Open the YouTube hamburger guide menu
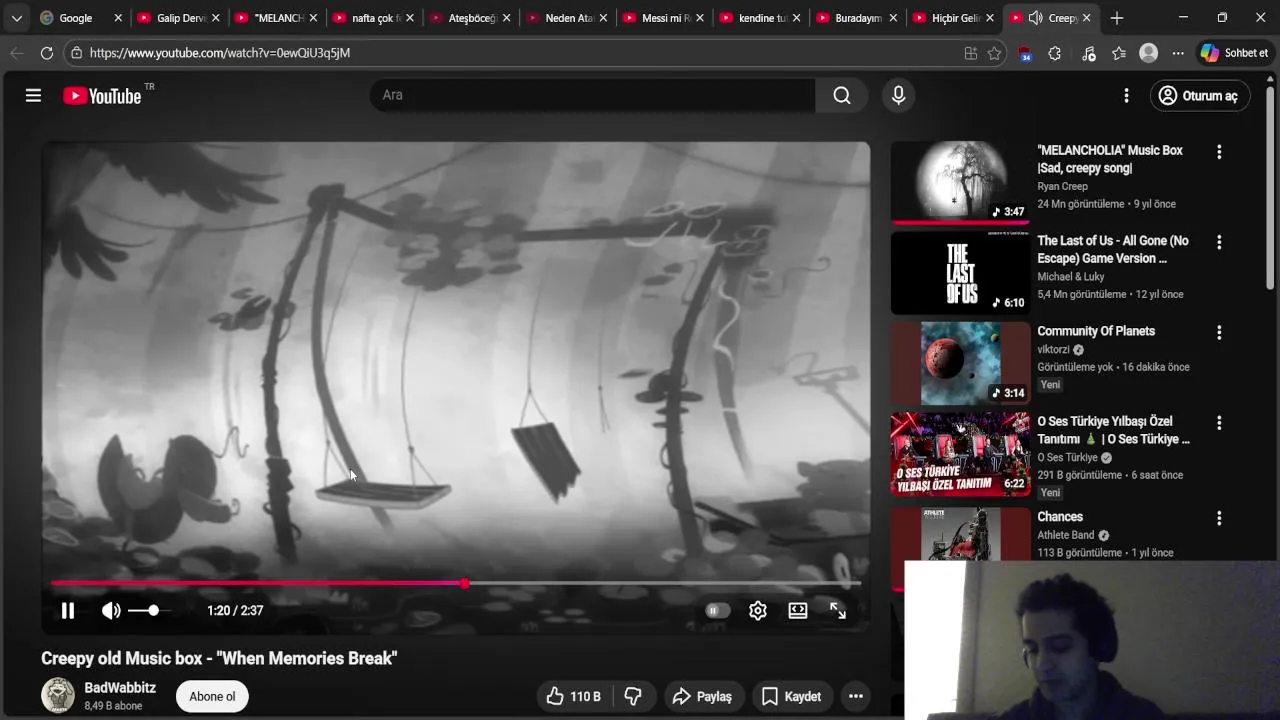Viewport: 1280px width, 720px height. (x=33, y=95)
